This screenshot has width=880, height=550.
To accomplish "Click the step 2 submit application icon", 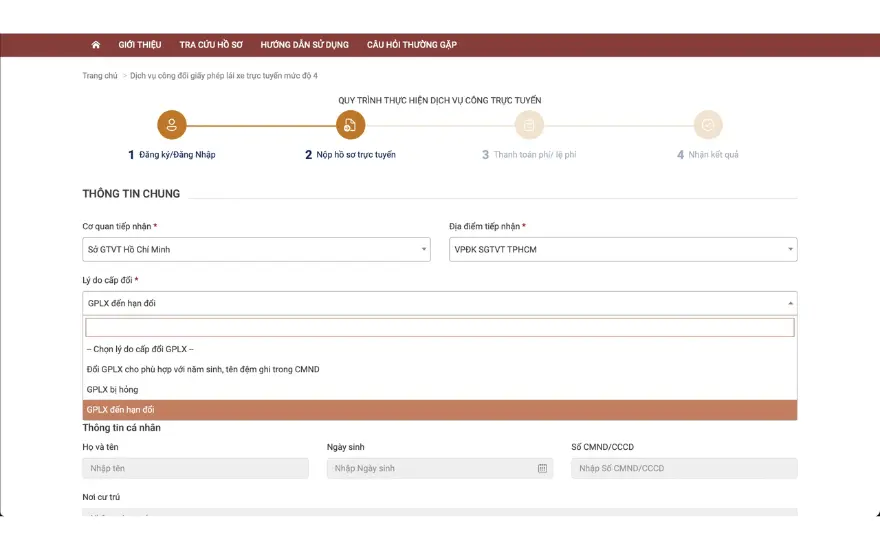I will 350,125.
